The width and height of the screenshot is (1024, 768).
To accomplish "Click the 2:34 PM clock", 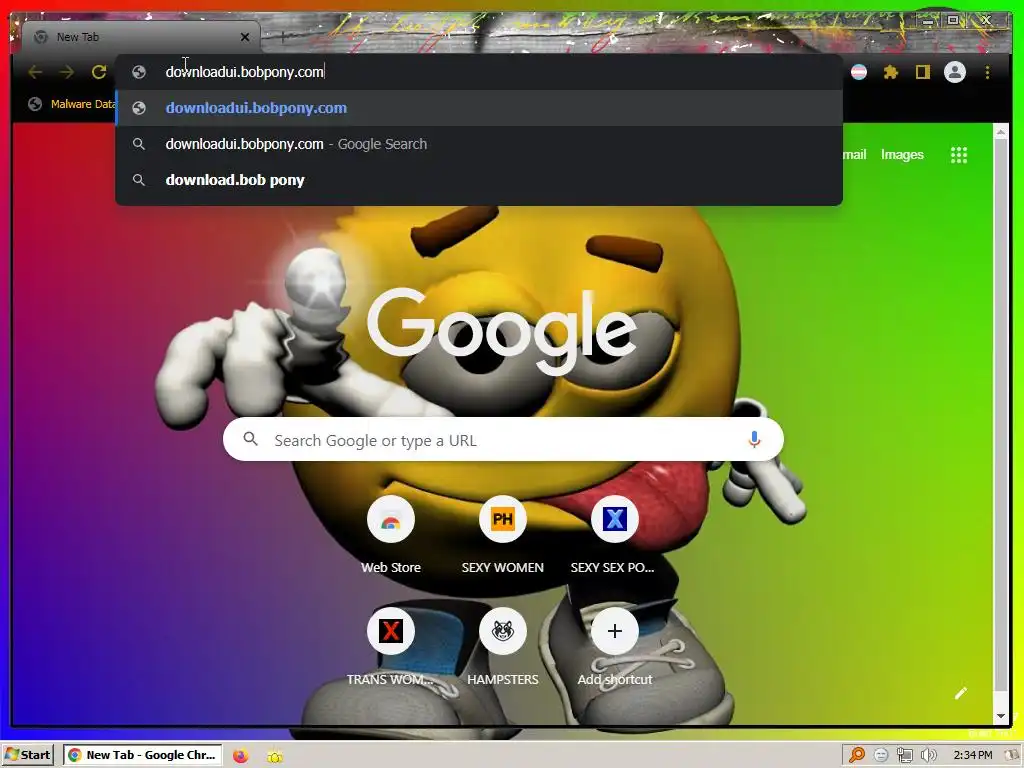I will pos(972,755).
